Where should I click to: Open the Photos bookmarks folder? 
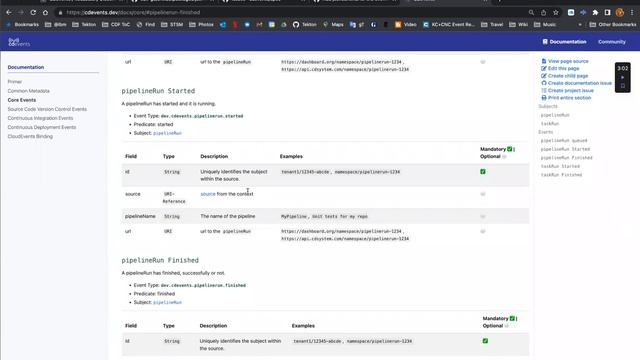click(201, 24)
